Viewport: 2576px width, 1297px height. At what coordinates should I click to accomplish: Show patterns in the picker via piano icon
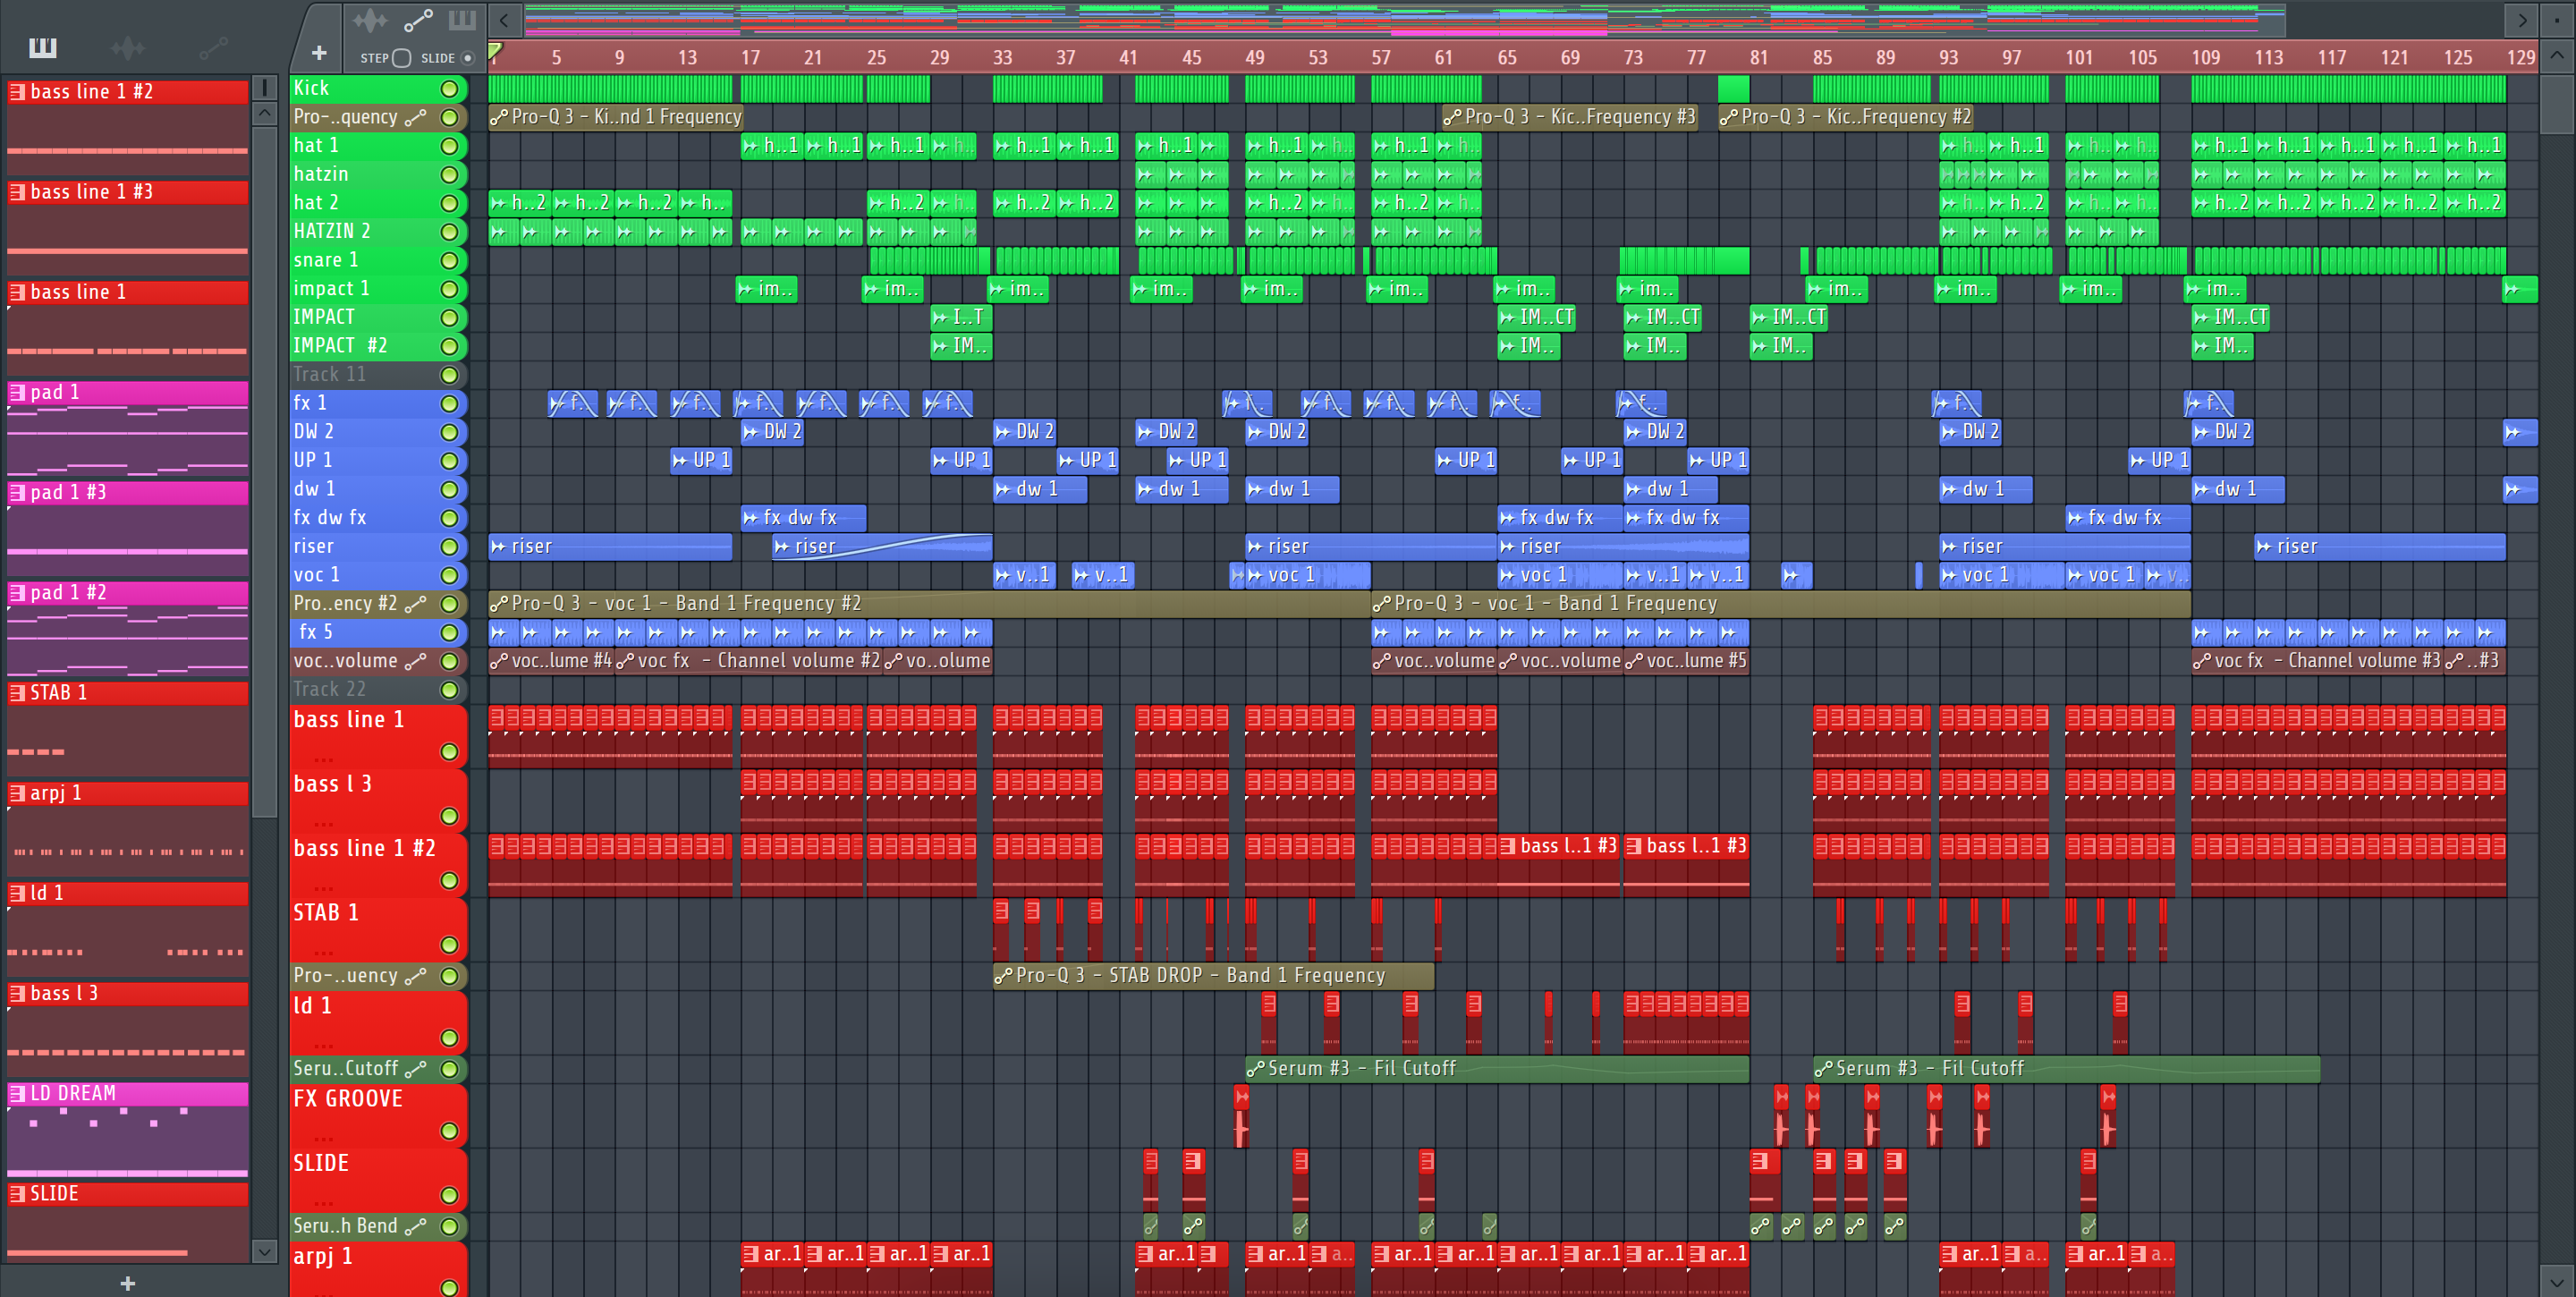(43, 47)
